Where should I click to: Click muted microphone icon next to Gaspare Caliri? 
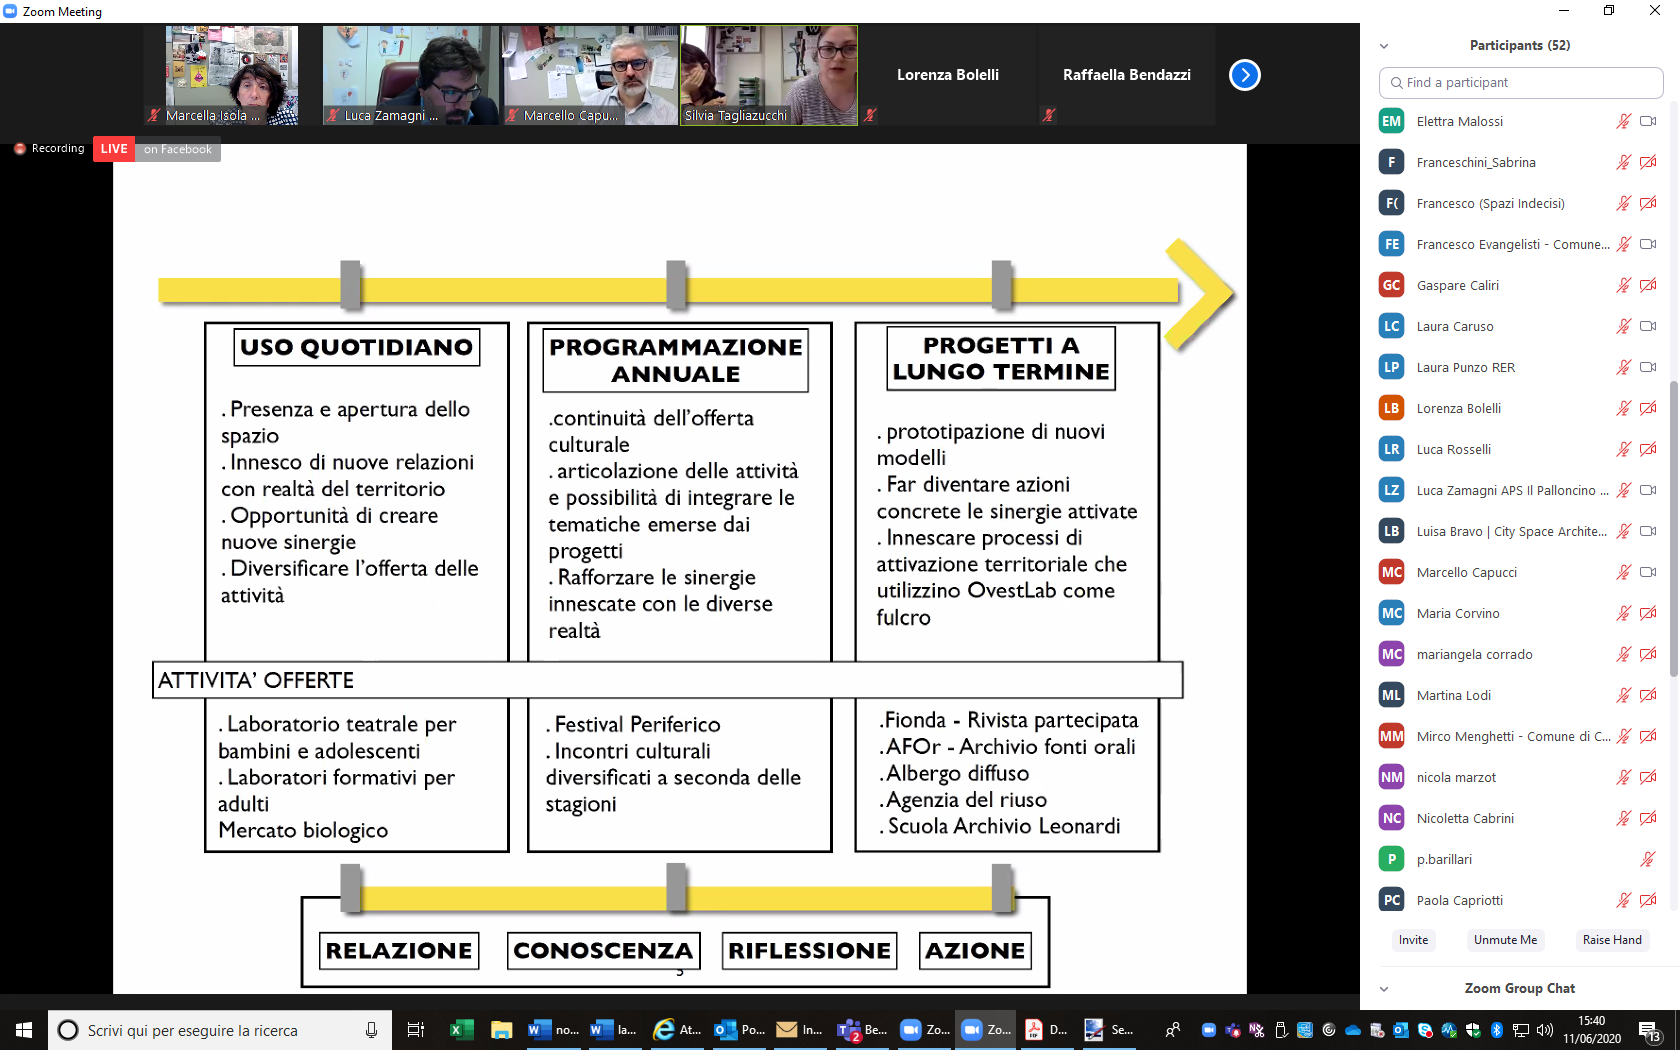(1623, 285)
